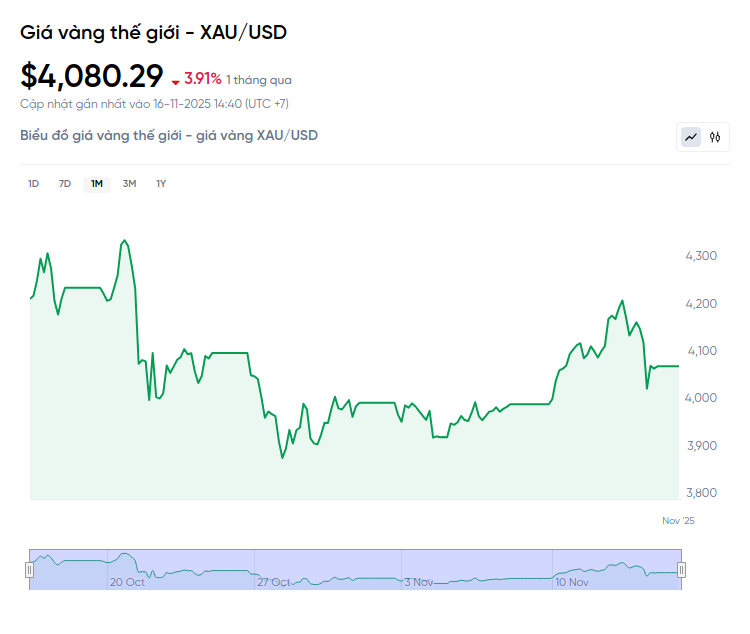Click the 10 Nov marker in navigator
The height and width of the screenshot is (634, 750).
tap(573, 582)
